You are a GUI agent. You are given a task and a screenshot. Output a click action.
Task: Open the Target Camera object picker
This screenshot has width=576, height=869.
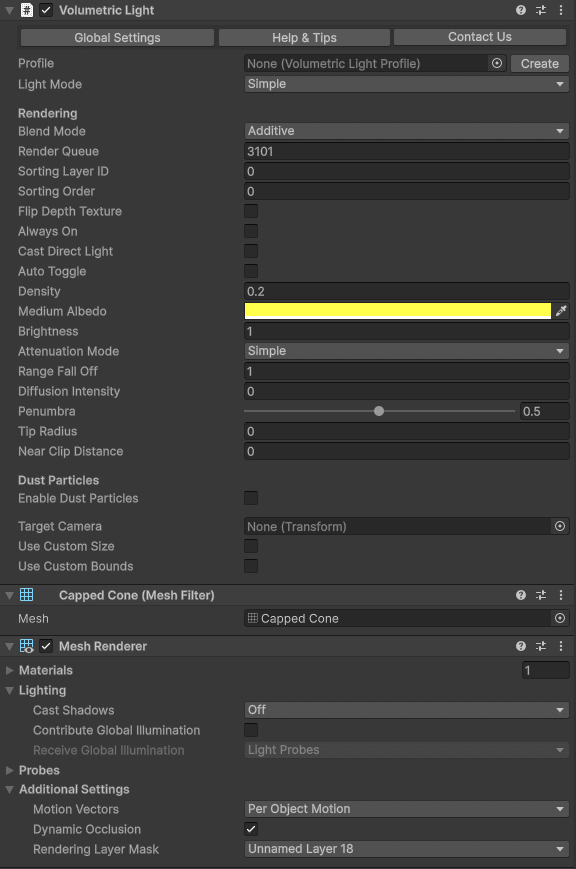(561, 526)
